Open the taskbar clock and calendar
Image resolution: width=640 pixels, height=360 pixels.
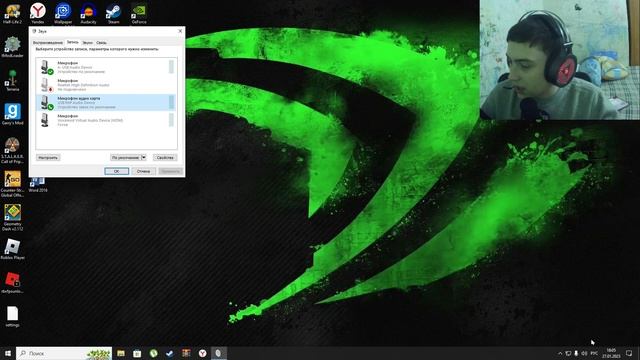tap(611, 353)
